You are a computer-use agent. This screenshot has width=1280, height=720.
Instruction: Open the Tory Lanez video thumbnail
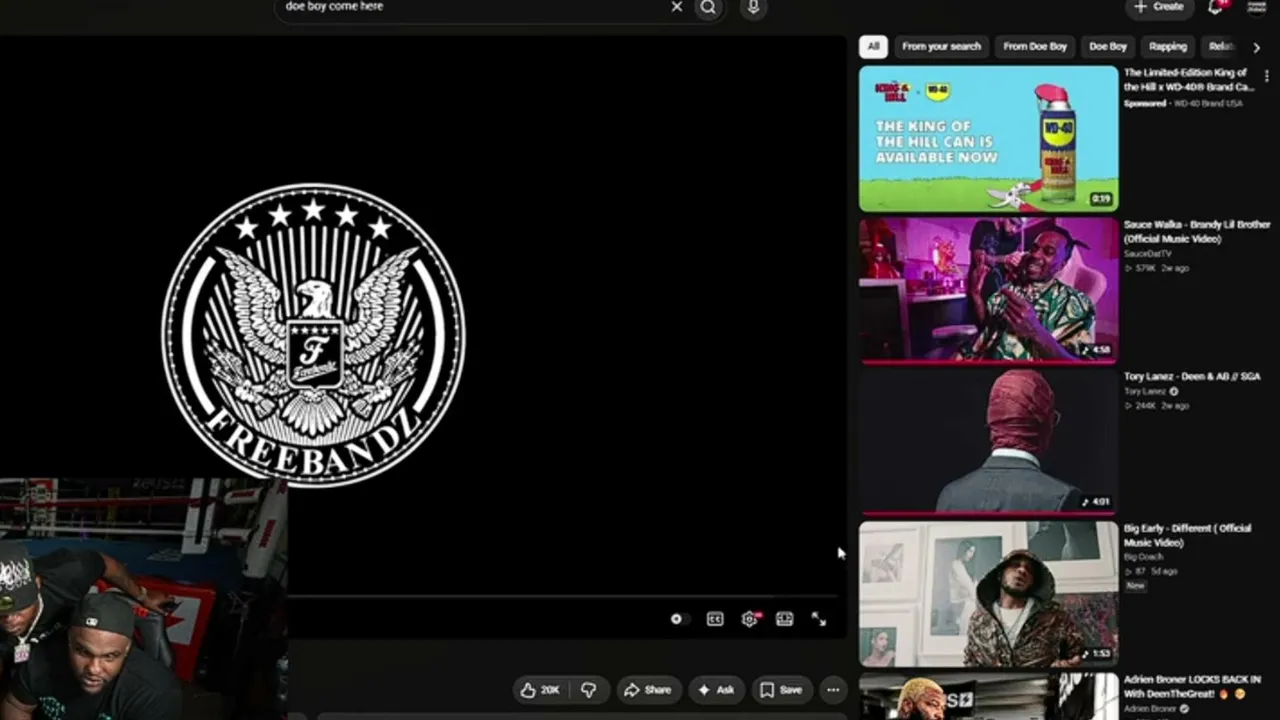988,441
